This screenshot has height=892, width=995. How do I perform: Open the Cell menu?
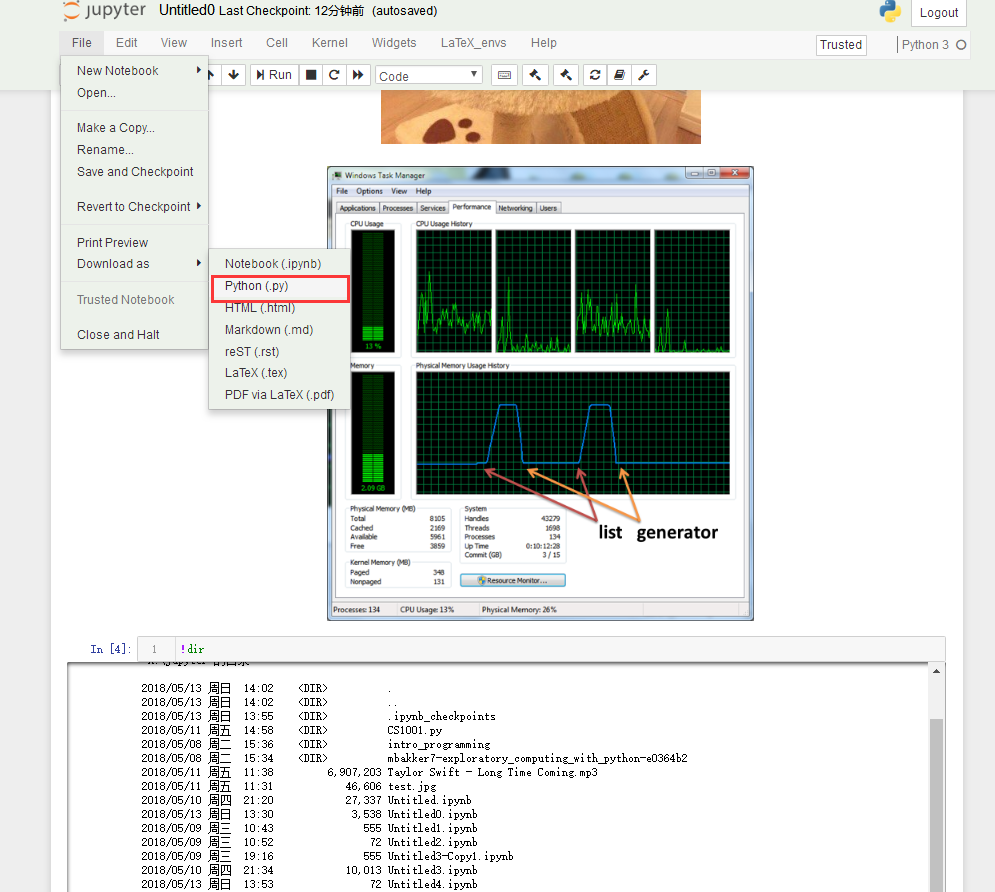(277, 43)
